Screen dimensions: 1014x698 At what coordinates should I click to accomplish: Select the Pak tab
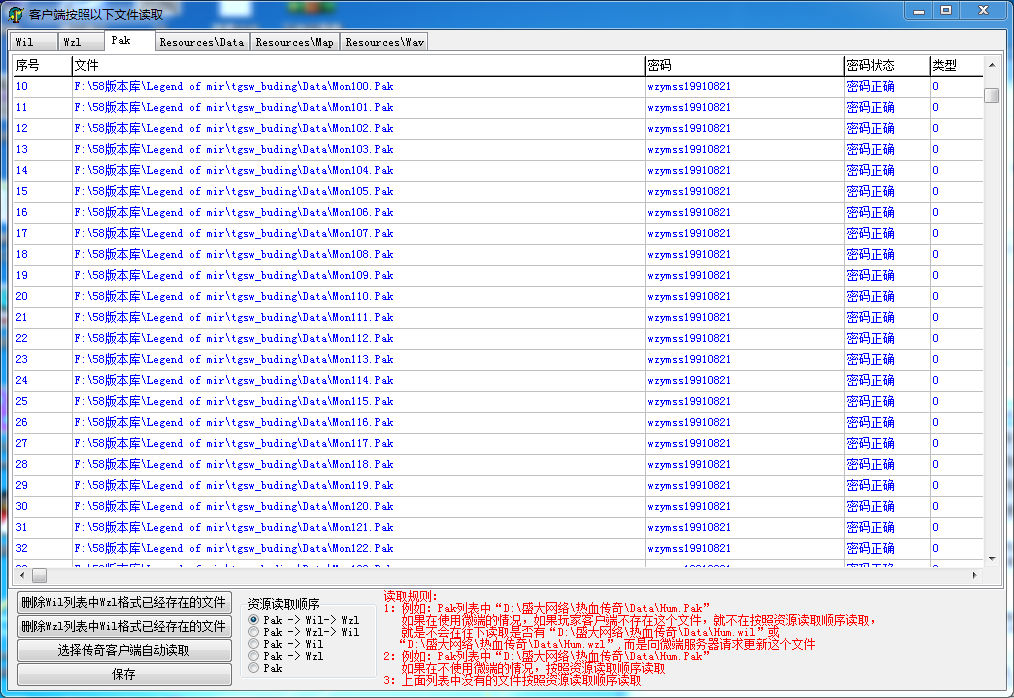pyautogui.click(x=129, y=40)
